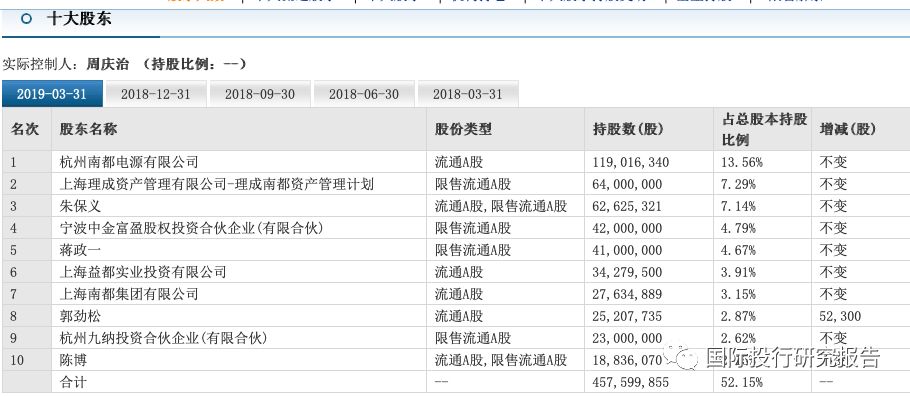Click share count 42,000,000
Viewport: 910px width, 397px height.
click(x=627, y=229)
